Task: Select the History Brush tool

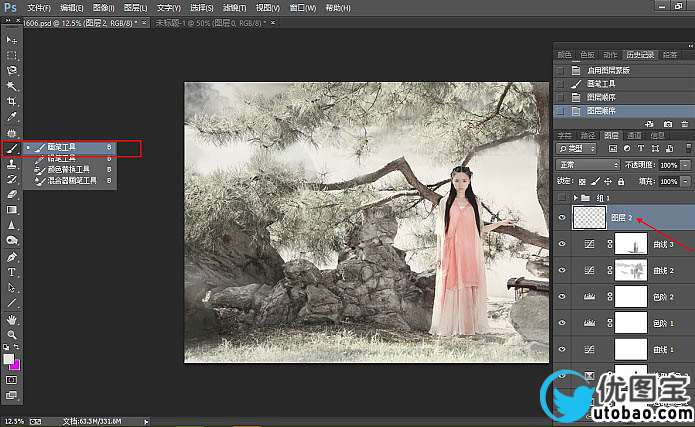Action: pyautogui.click(x=12, y=179)
